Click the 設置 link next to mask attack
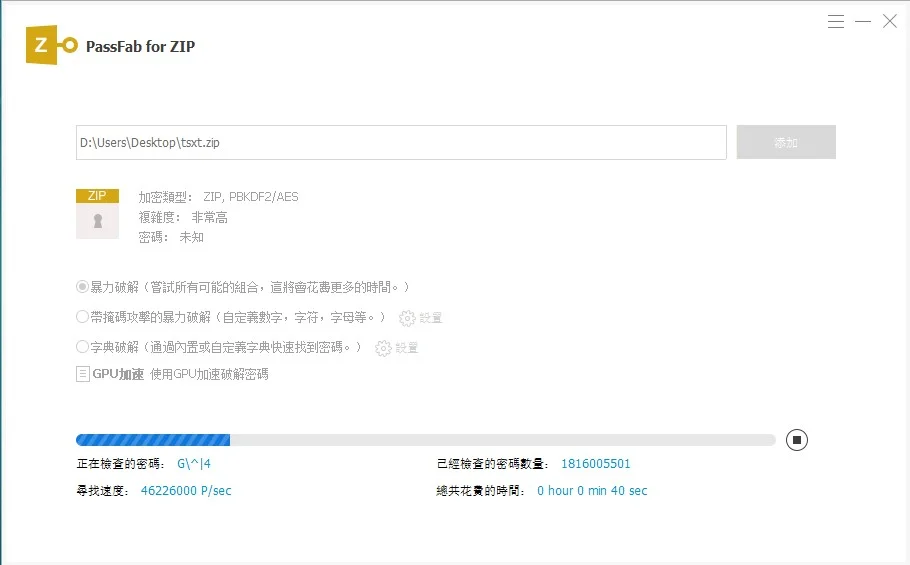 tap(431, 318)
